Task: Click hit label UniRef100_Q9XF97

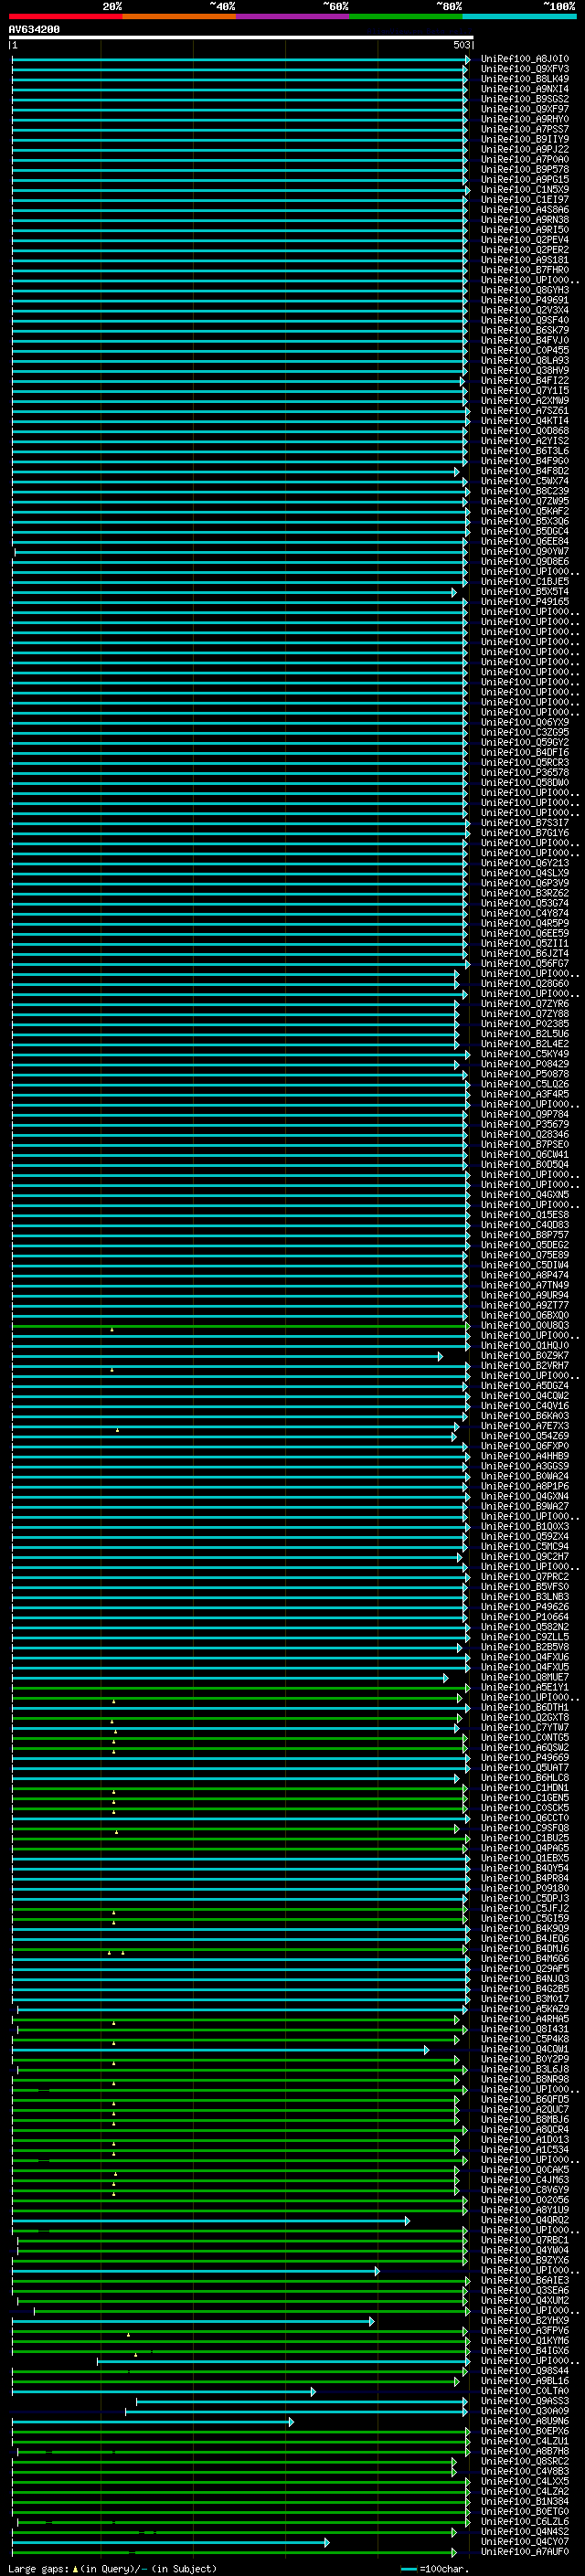Action: pos(524,109)
